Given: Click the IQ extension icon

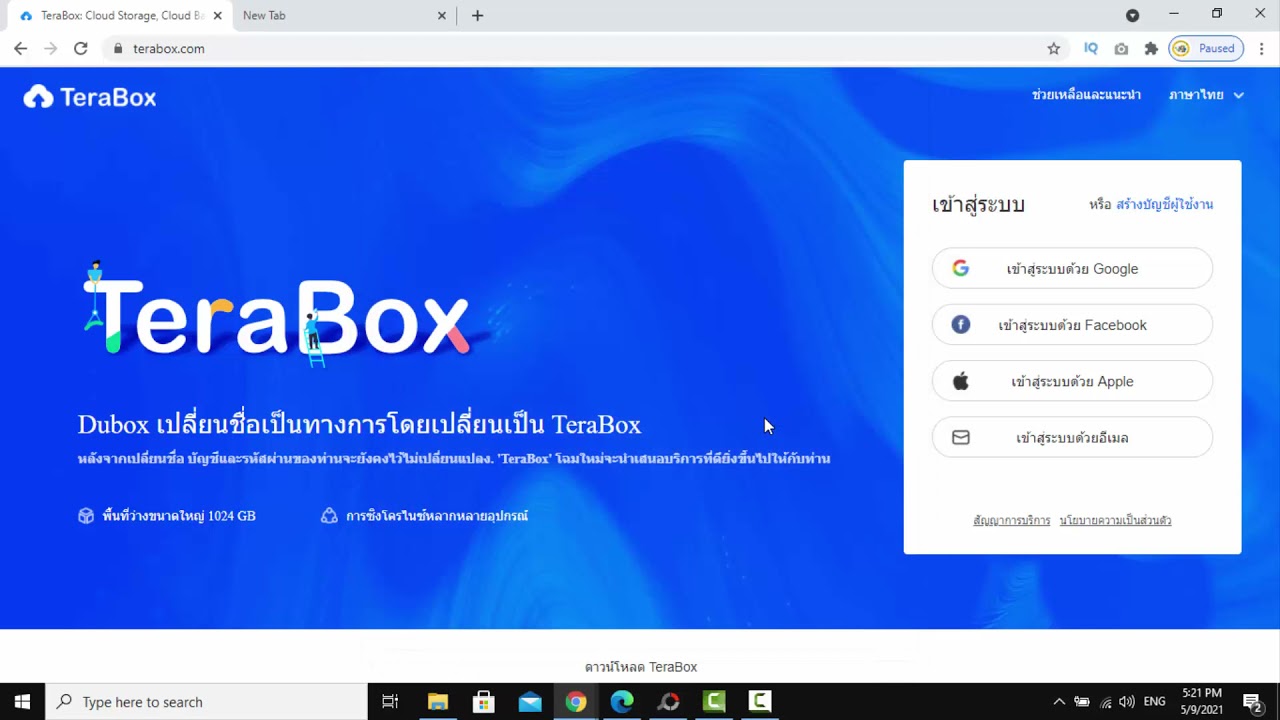Looking at the screenshot, I should (x=1091, y=48).
